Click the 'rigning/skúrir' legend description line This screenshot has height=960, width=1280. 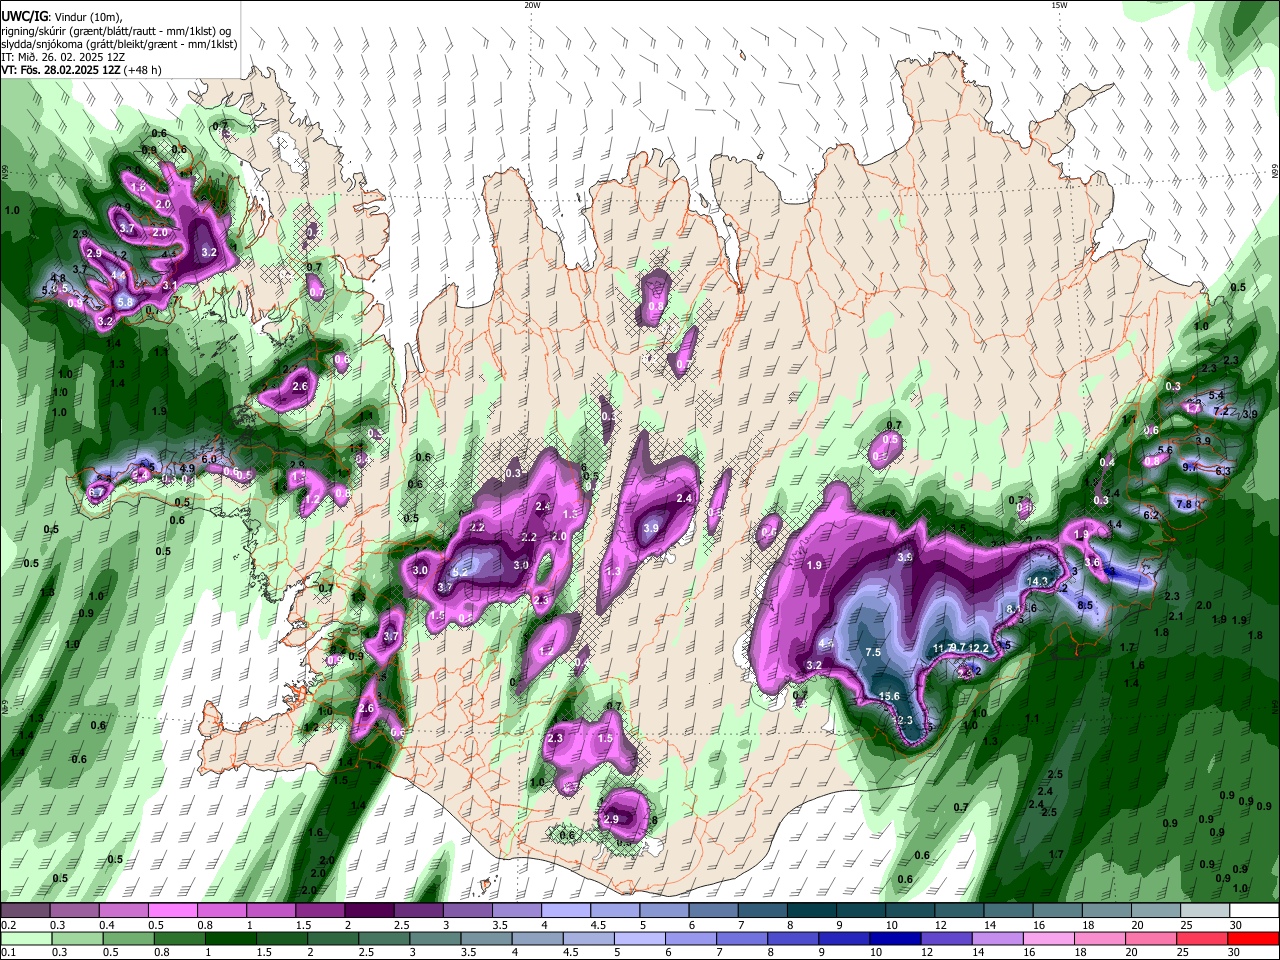[x=116, y=31]
